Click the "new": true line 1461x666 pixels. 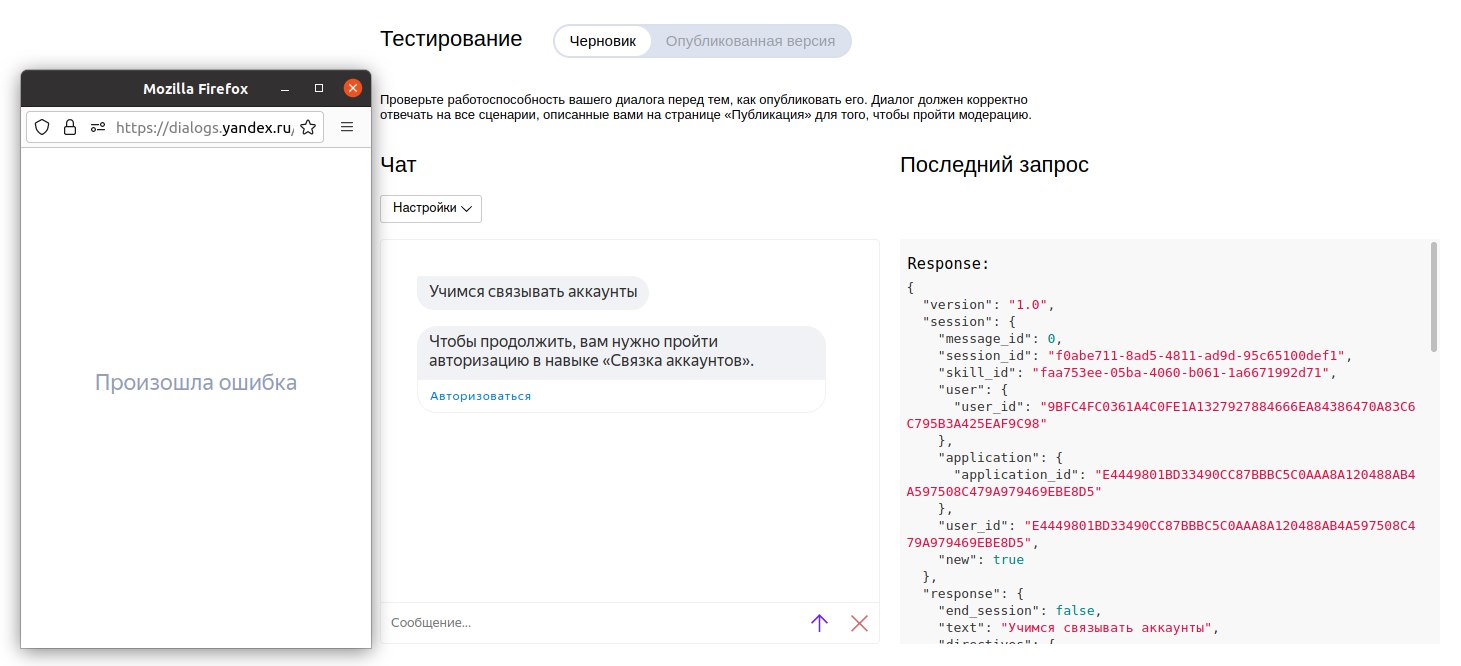(981, 559)
